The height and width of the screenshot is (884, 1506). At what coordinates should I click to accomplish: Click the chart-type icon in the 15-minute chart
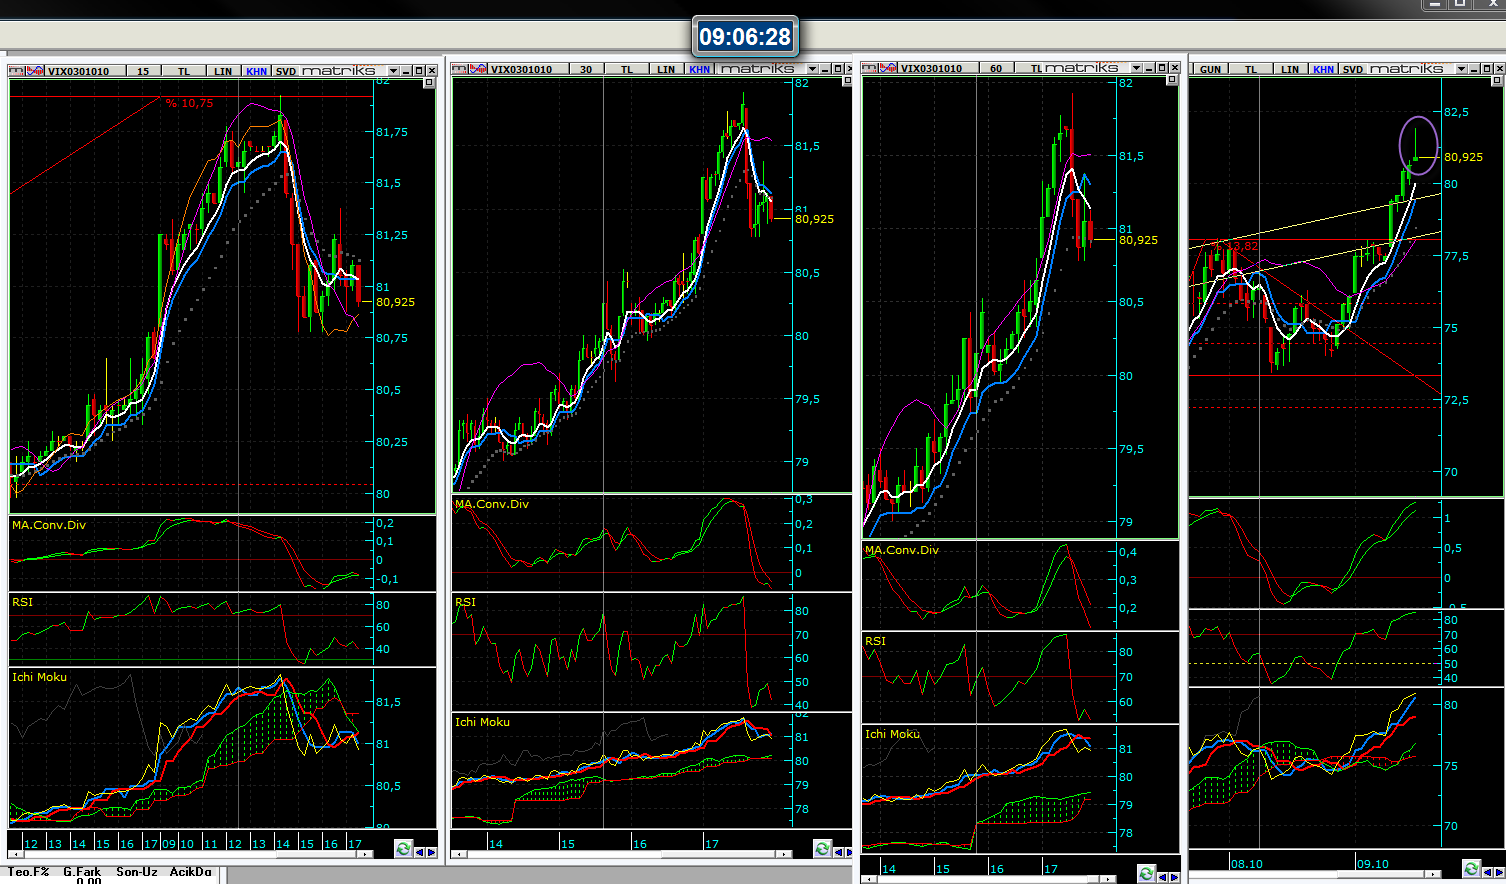(17, 71)
